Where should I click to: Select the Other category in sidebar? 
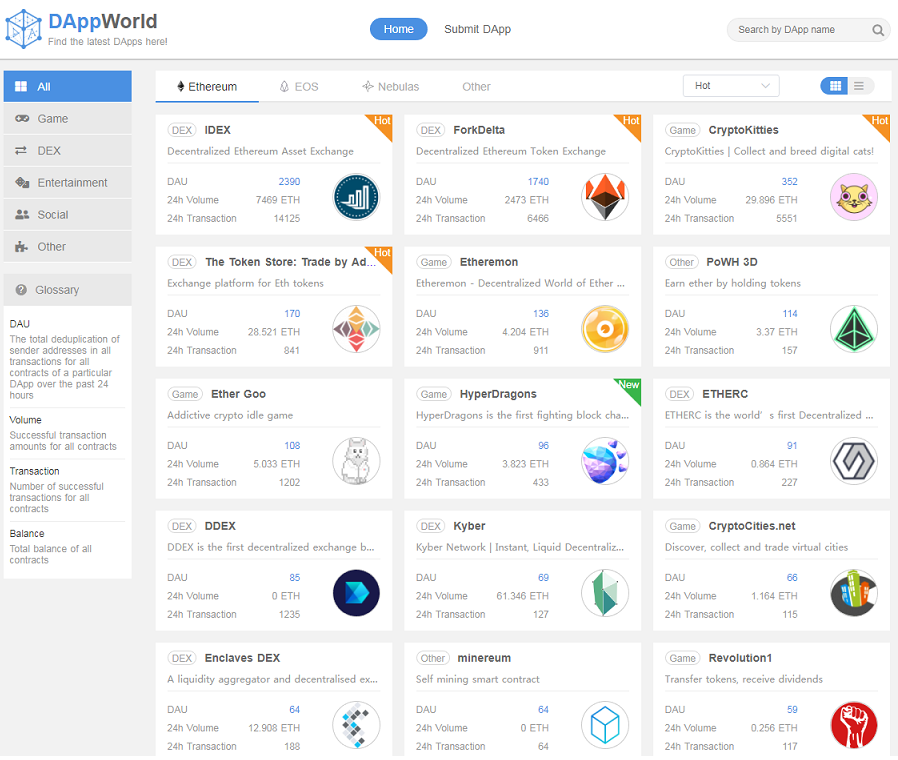[x=68, y=247]
